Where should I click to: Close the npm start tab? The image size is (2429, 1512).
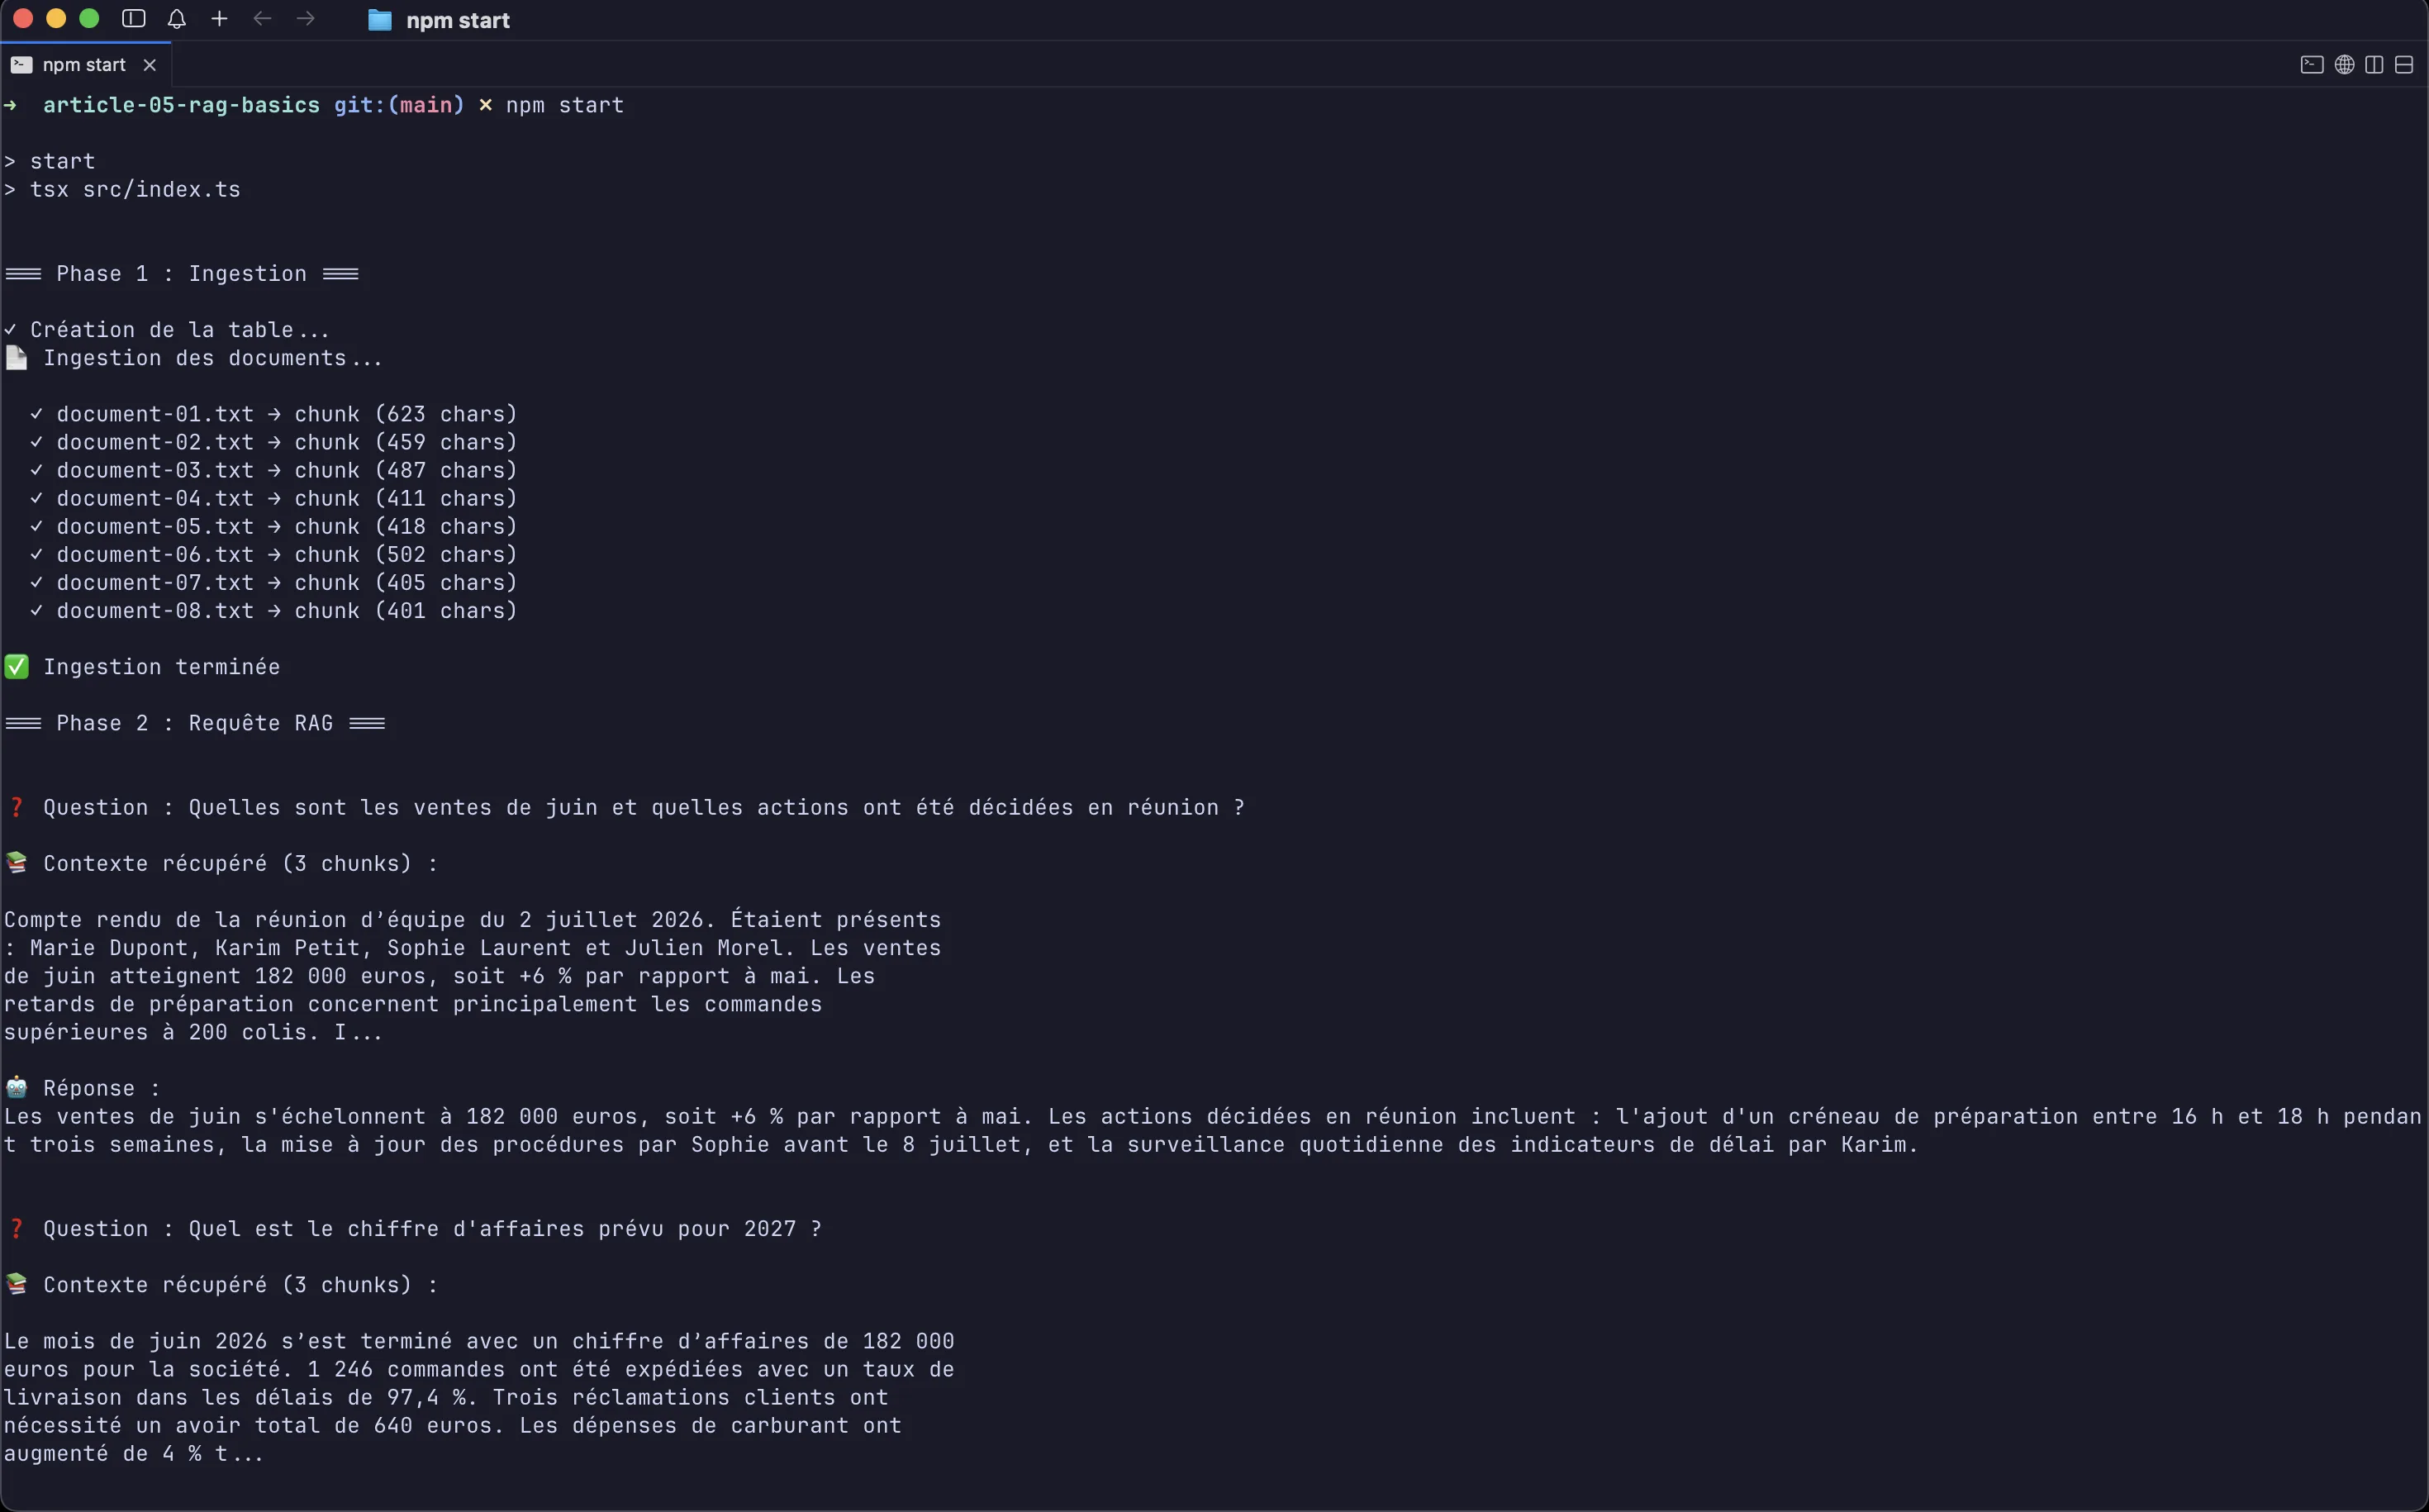pos(150,65)
